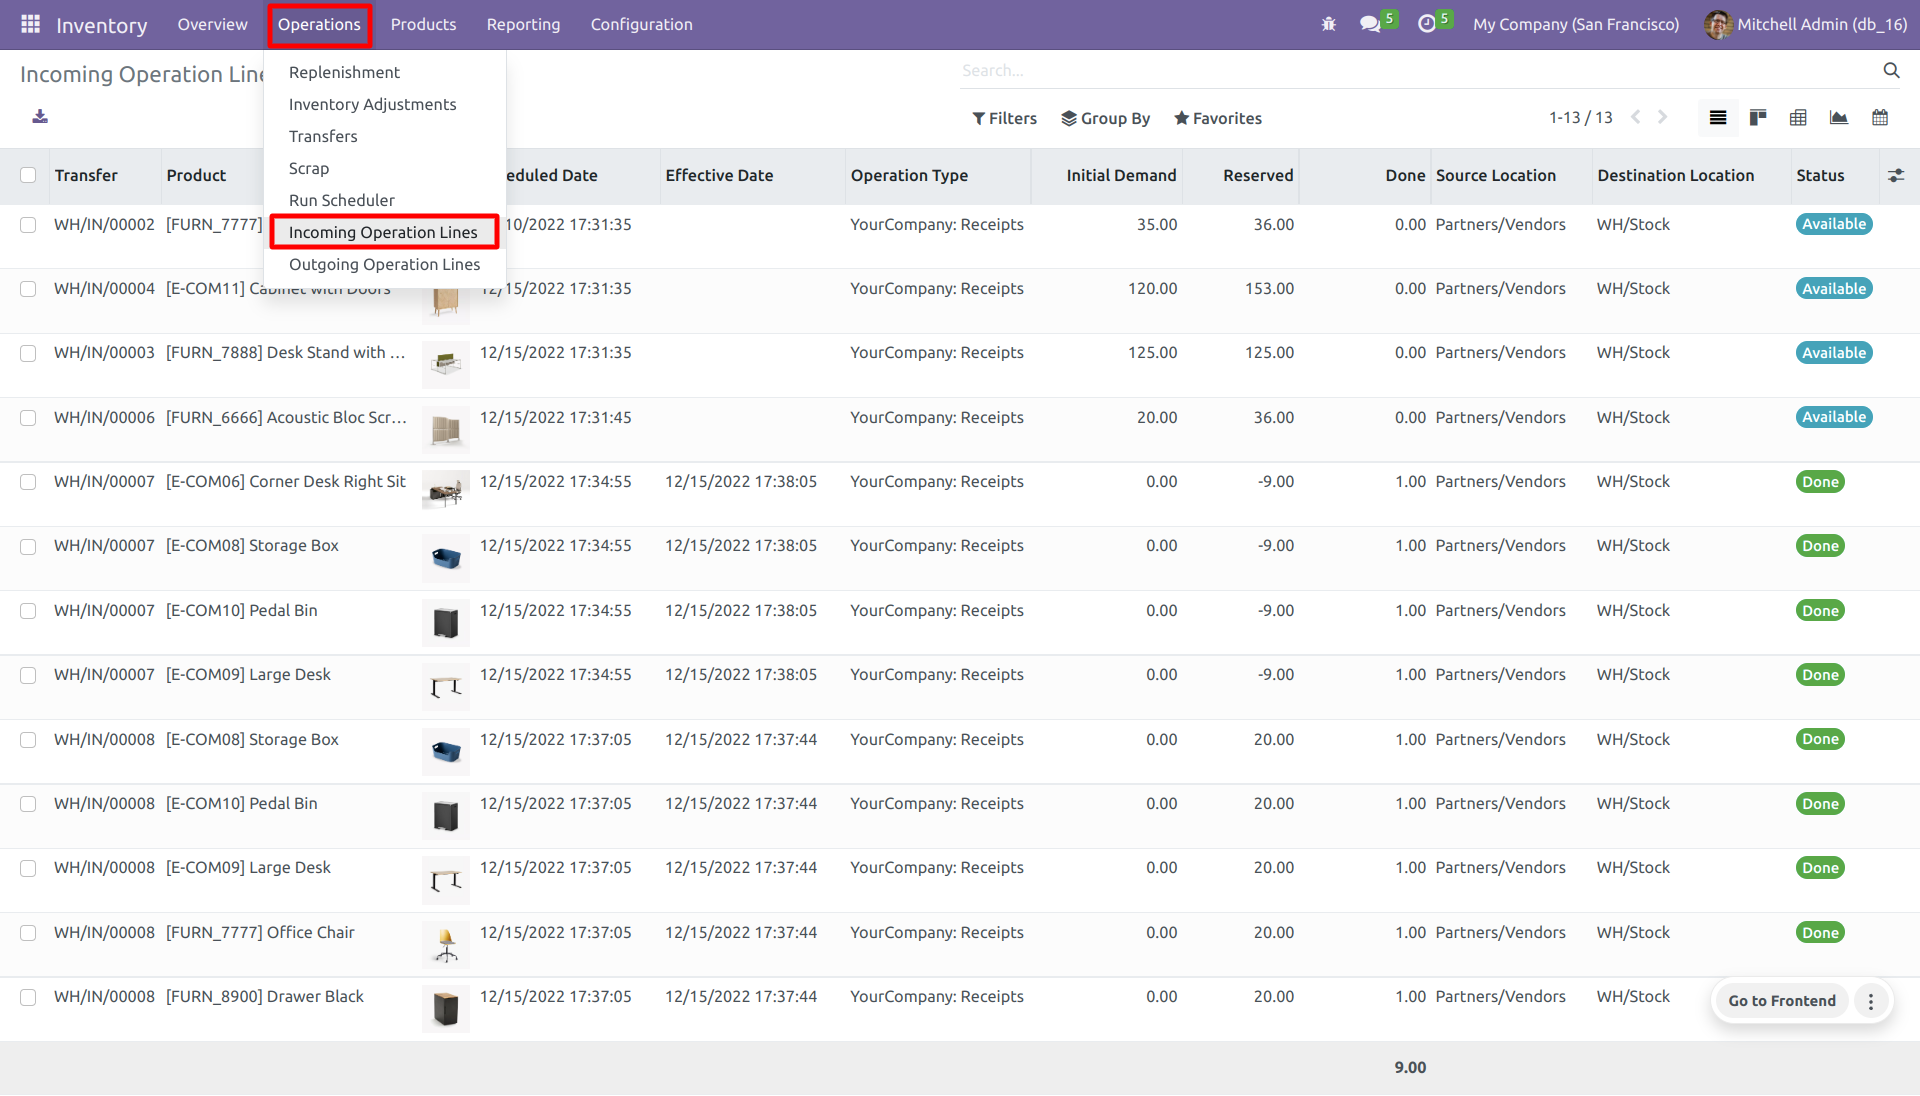Viewport: 1920px width, 1096px height.
Task: Switch to graph chart view
Action: pyautogui.click(x=1838, y=118)
